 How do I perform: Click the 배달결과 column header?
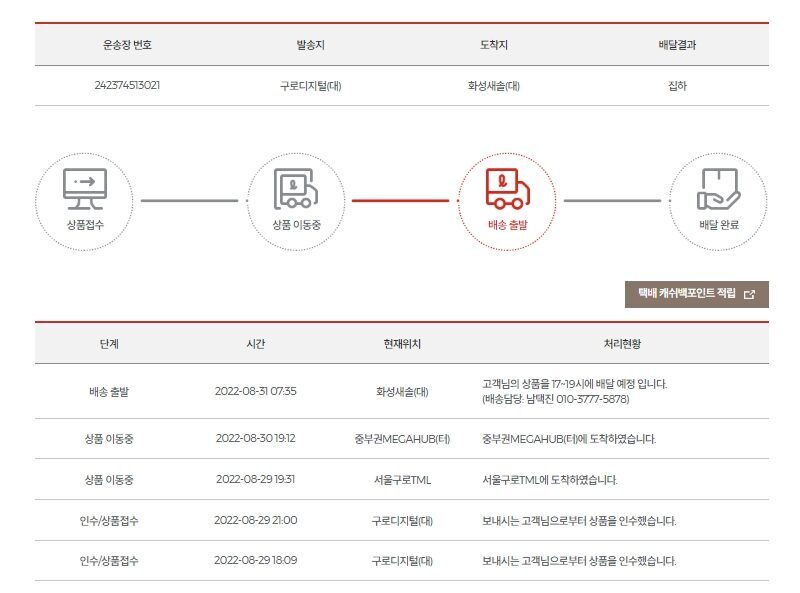[x=677, y=45]
